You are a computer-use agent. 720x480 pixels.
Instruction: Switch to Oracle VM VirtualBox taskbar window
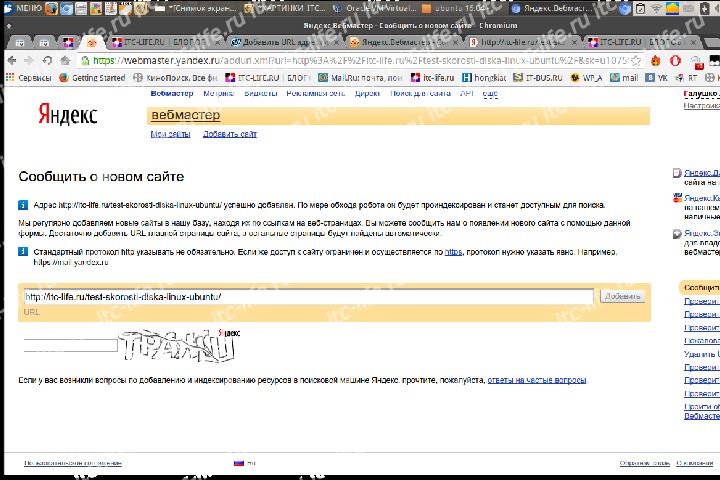click(x=374, y=8)
